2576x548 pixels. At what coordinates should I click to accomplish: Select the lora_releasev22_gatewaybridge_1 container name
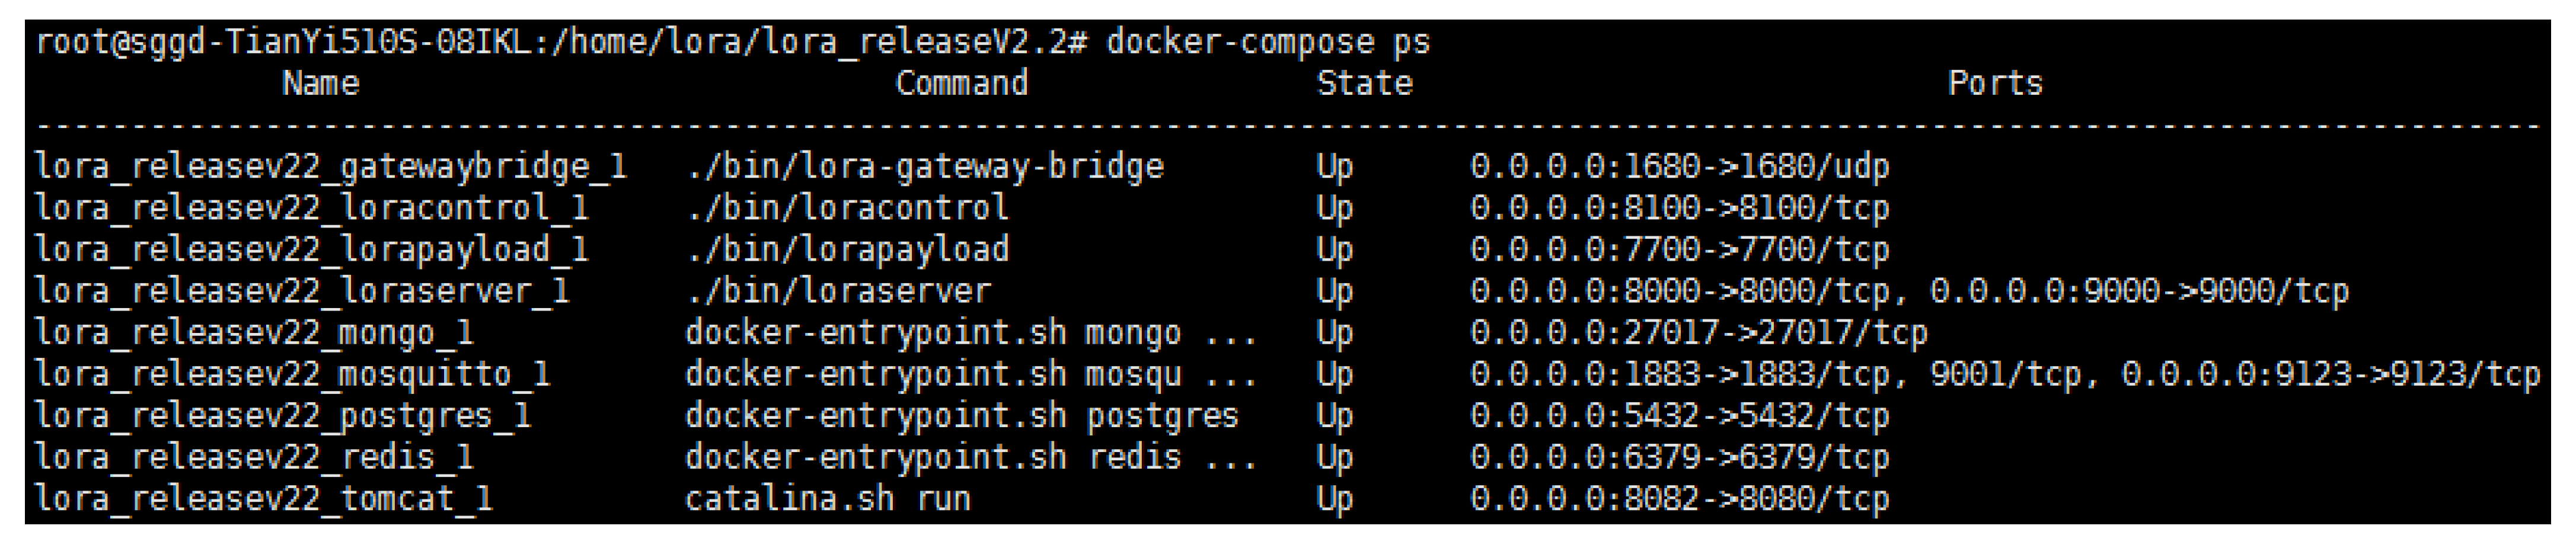pyautogui.click(x=331, y=166)
